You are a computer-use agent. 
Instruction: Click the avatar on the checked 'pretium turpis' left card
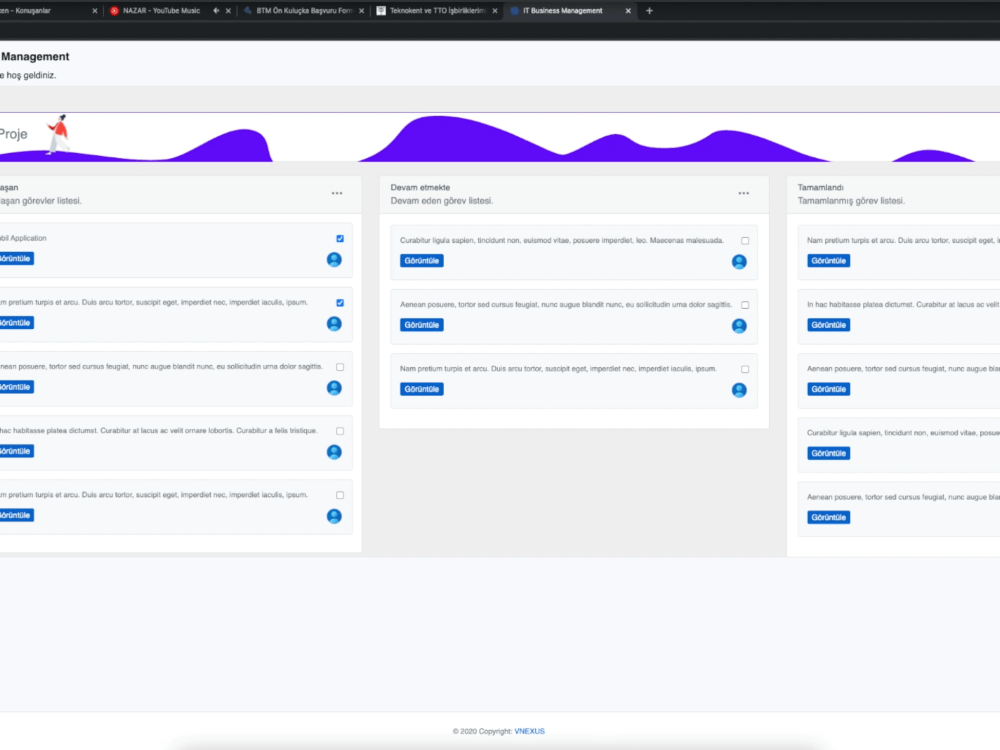click(334, 324)
